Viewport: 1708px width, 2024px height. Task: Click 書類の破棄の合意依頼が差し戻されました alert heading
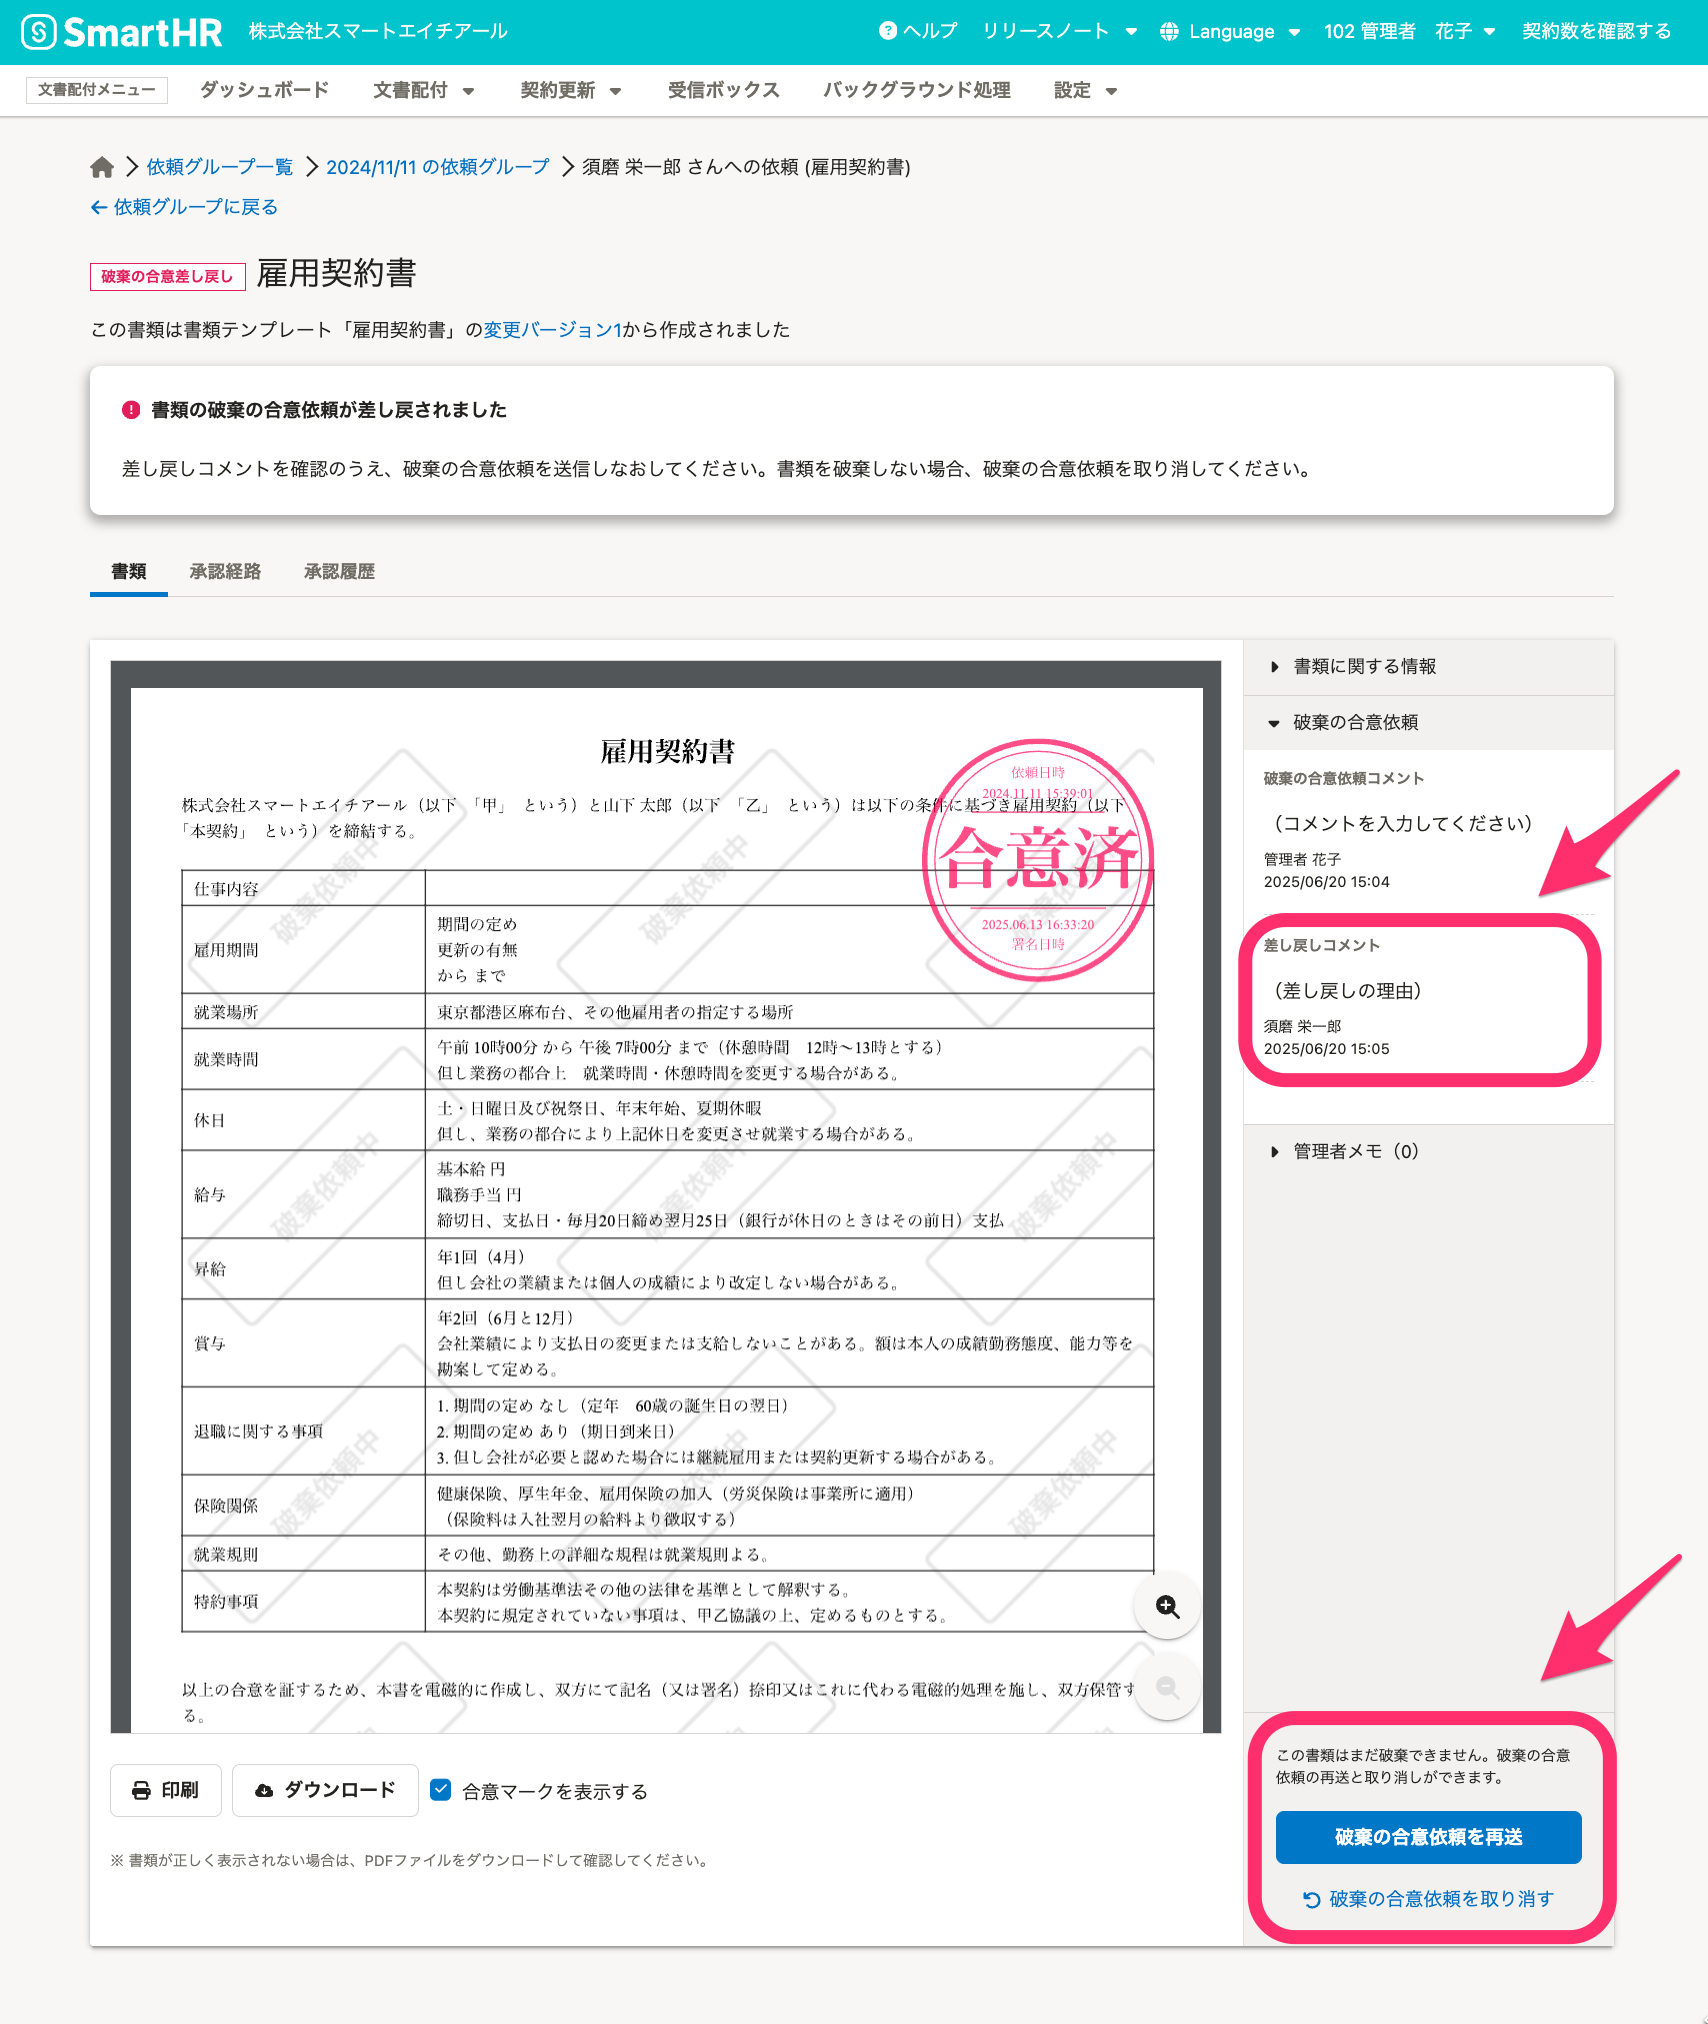[x=329, y=410]
